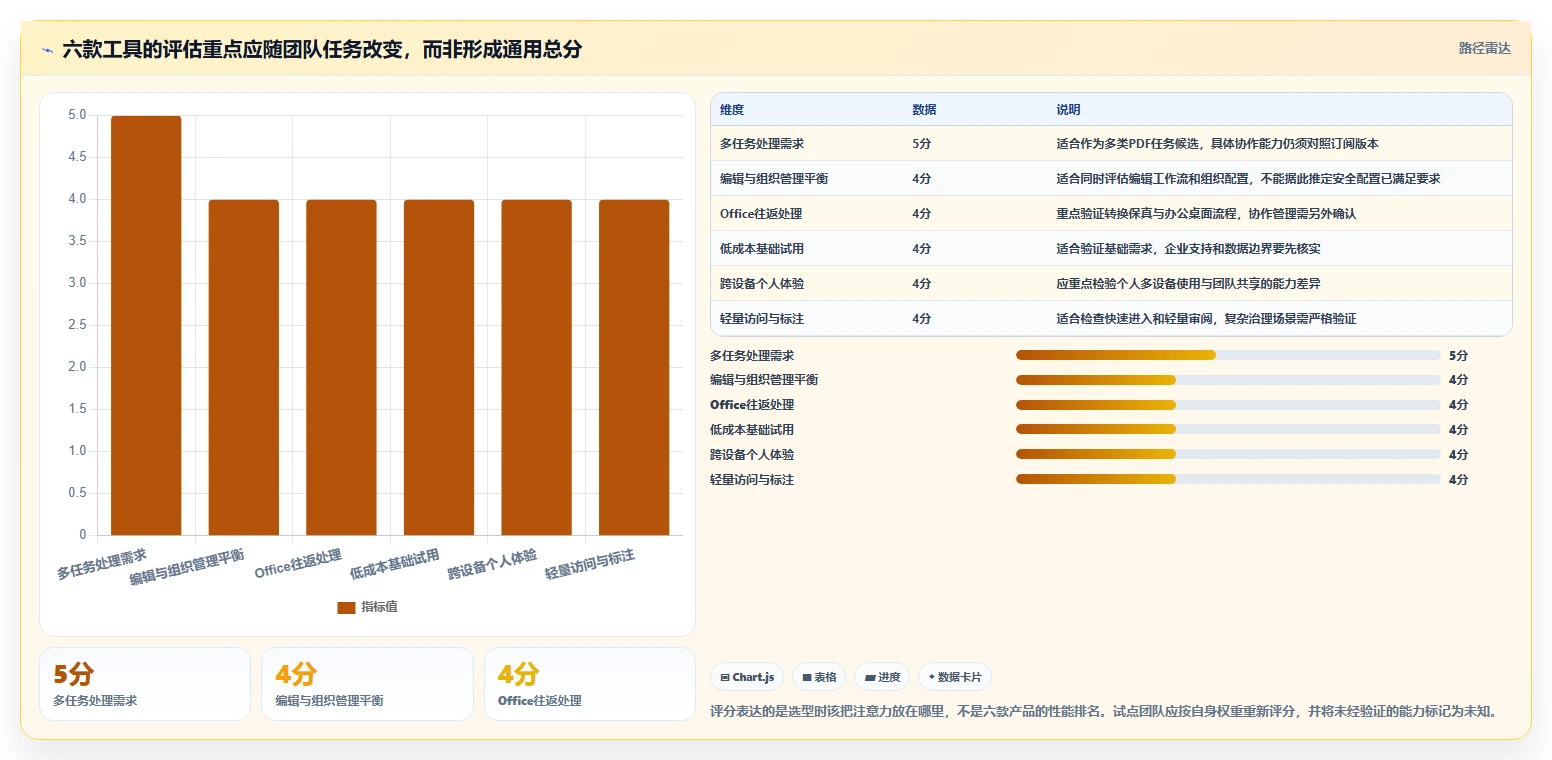1552x760 pixels.
Task: Open the 4分 编辑与组织管理平衡 data card
Action: click(367, 684)
